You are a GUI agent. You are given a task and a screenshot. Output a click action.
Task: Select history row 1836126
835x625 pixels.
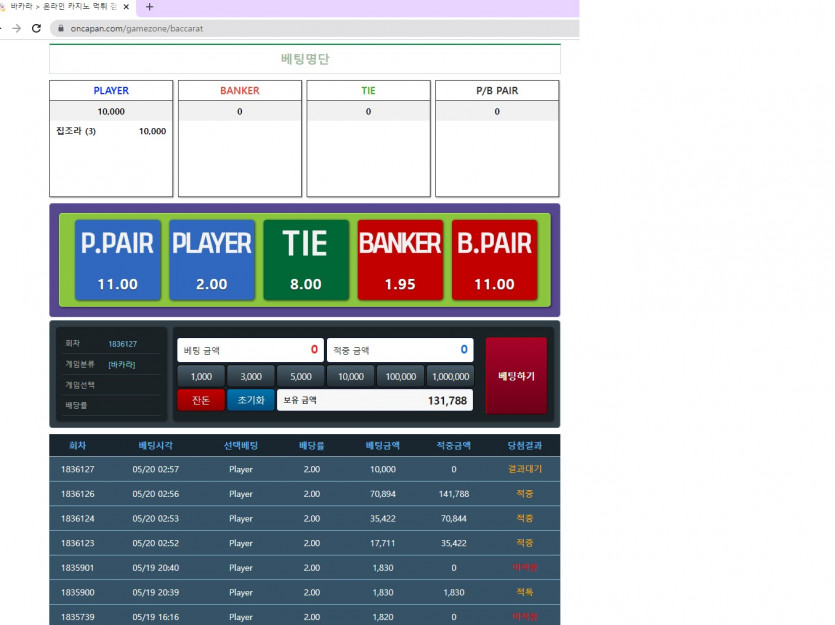tap(305, 494)
